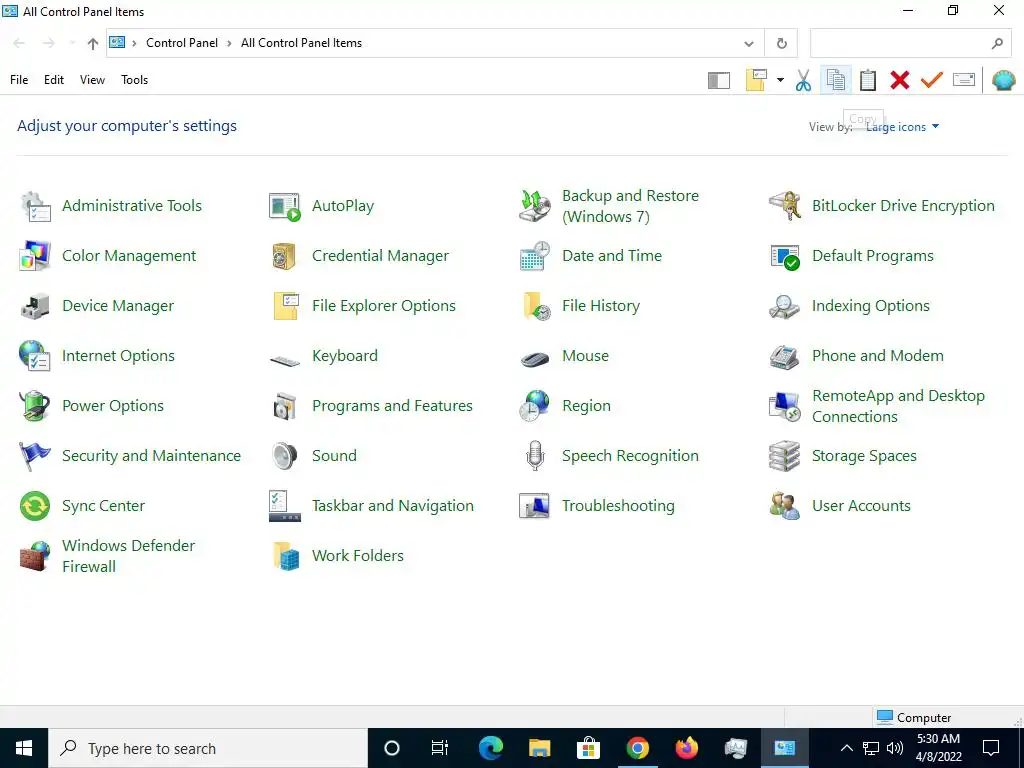
Task: Open the Speech Recognition microphone icon
Action: click(x=535, y=456)
